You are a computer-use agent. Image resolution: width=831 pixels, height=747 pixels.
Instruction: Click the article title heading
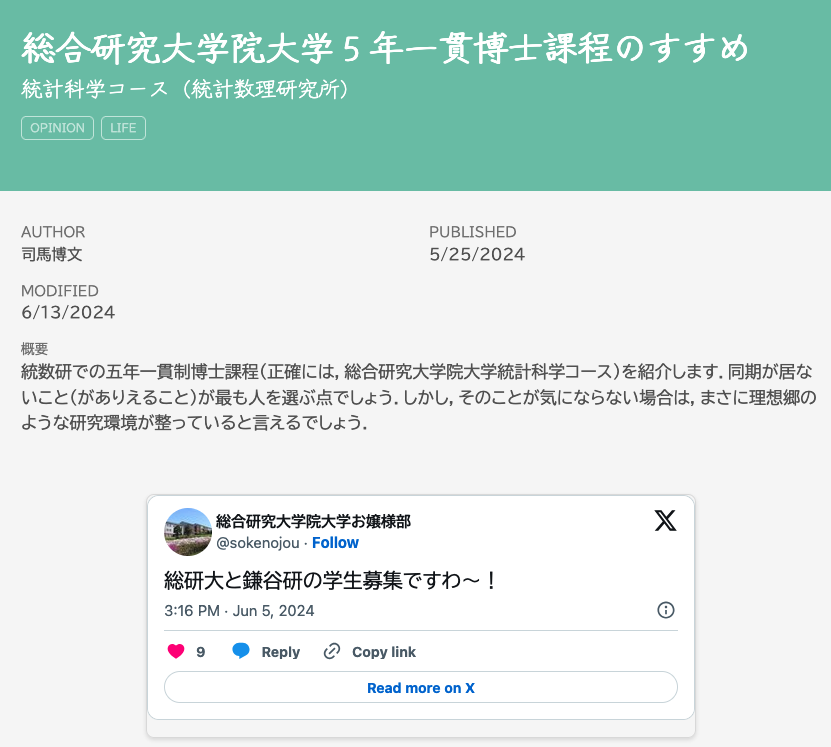[385, 48]
